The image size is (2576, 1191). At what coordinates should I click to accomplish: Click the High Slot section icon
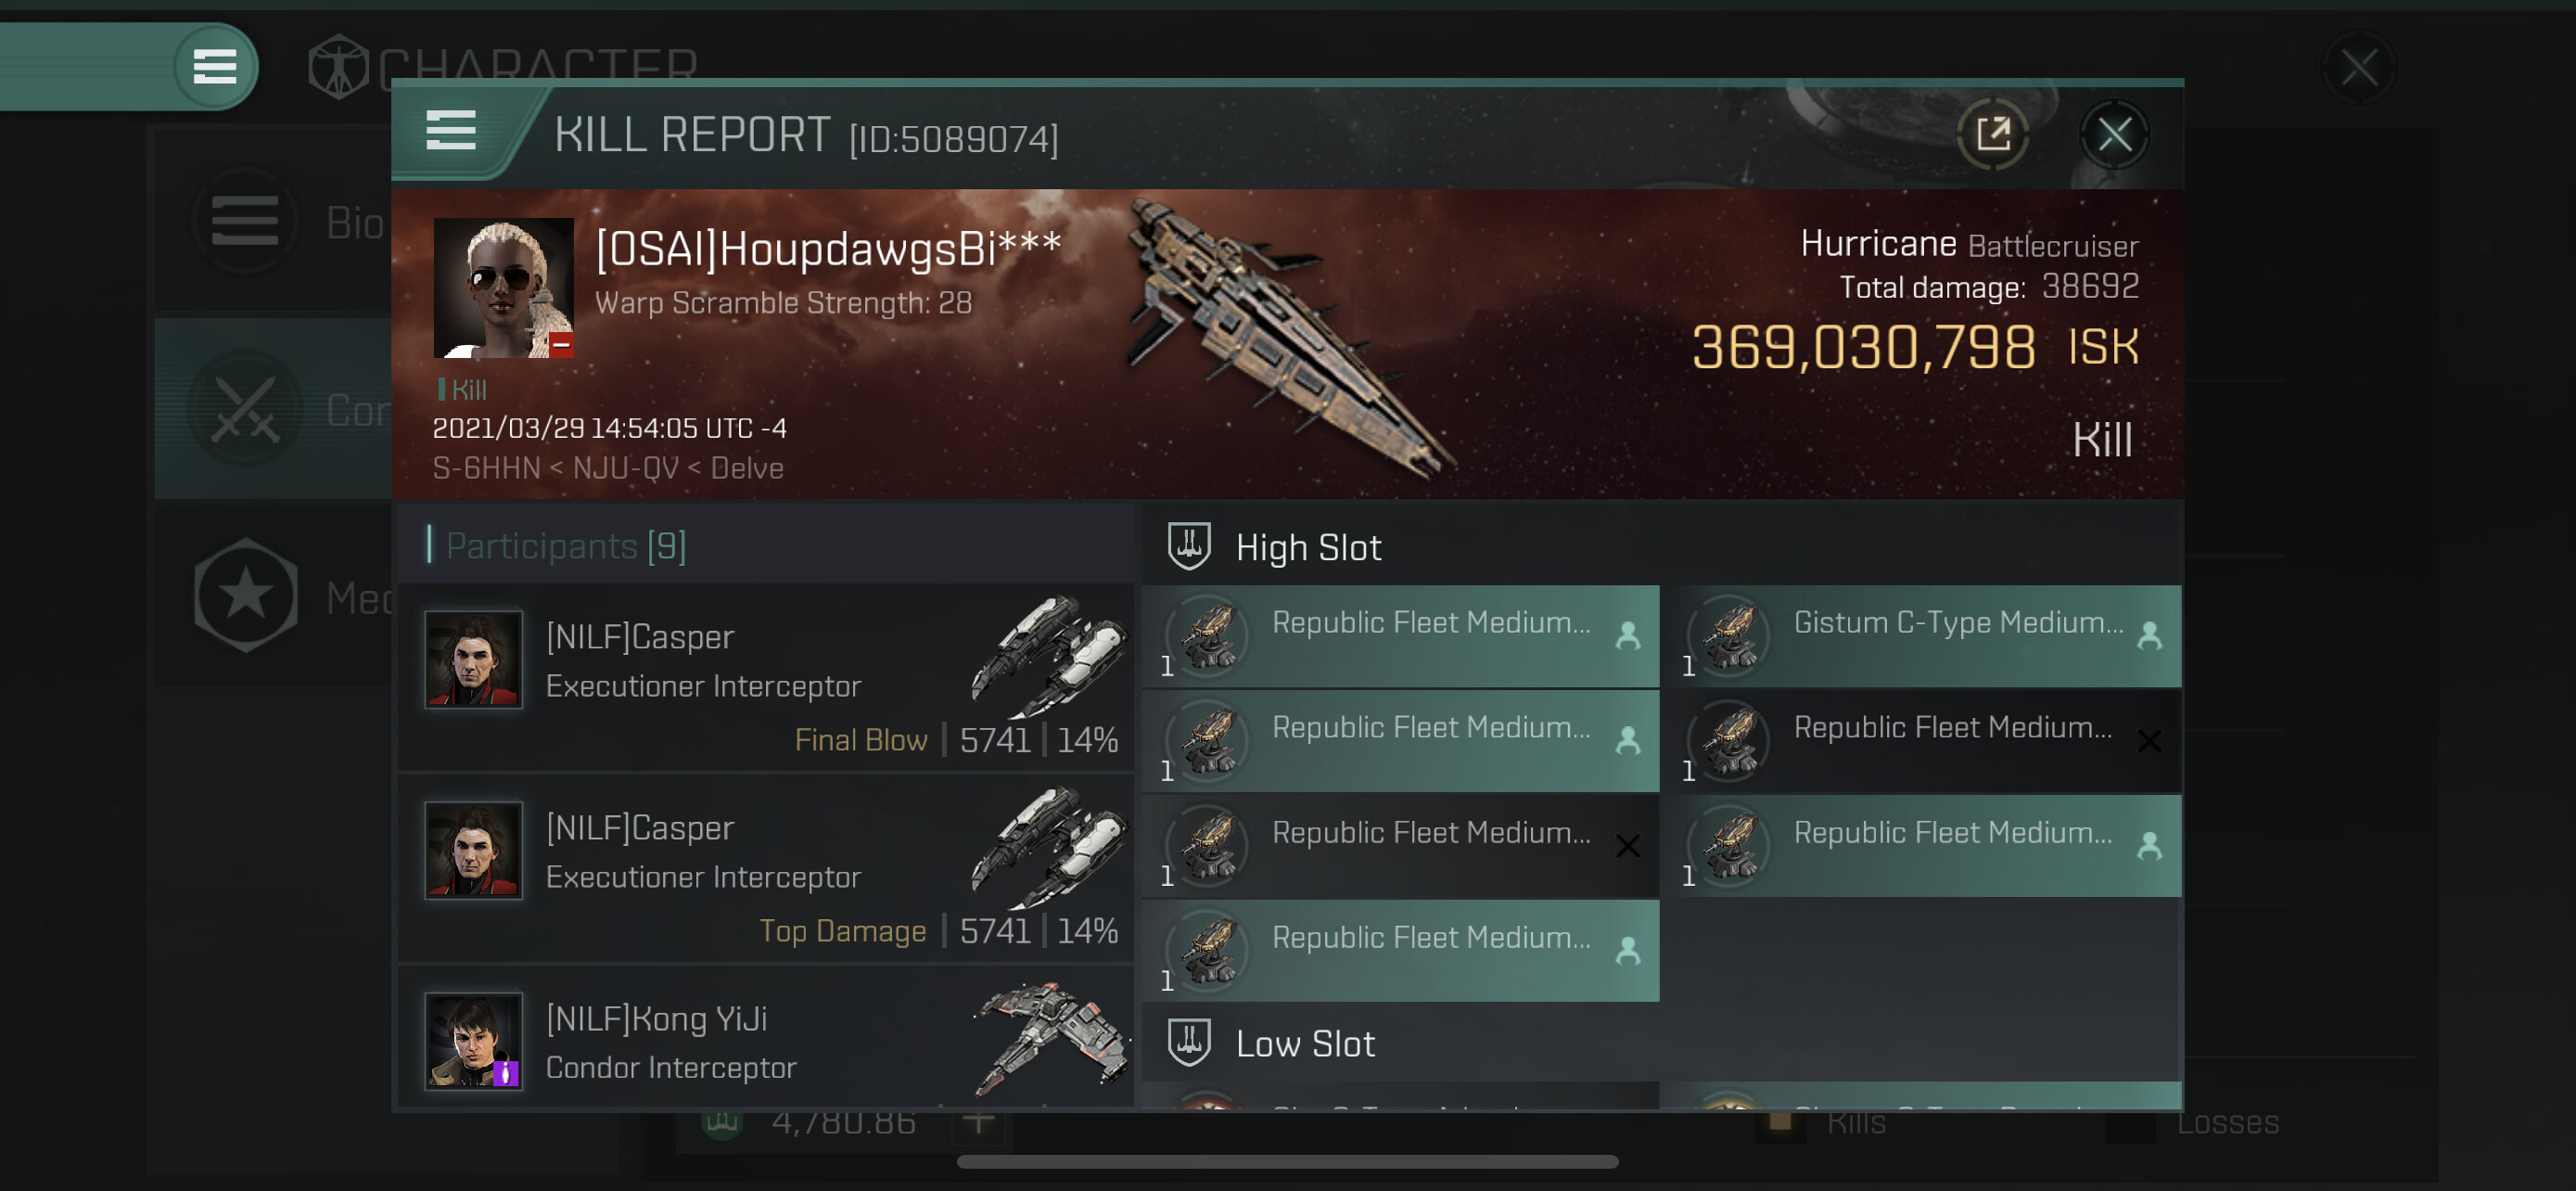pyautogui.click(x=1189, y=547)
